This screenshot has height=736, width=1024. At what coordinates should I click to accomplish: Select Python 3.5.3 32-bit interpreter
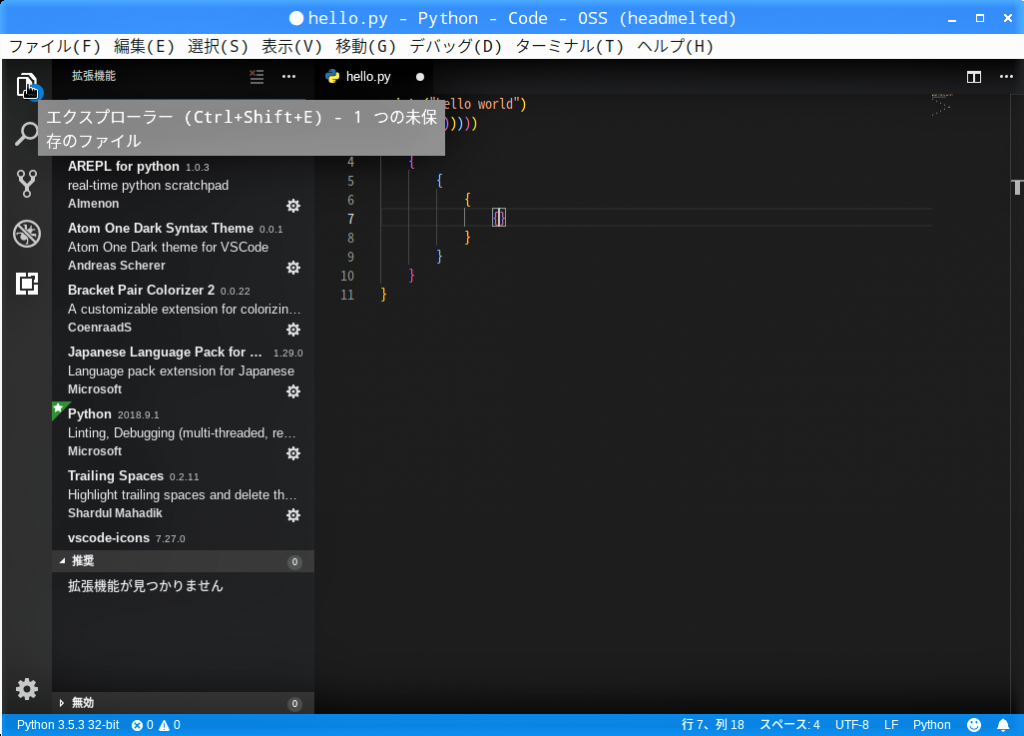pyautogui.click(x=68, y=725)
